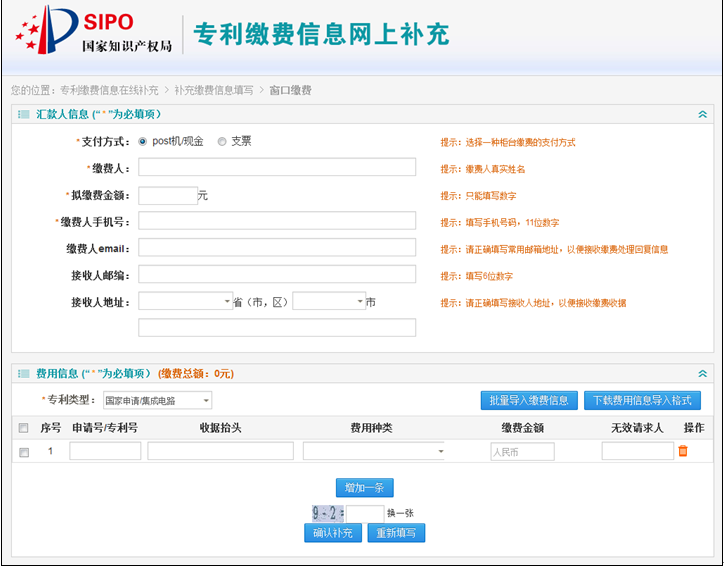Image resolution: width=724 pixels, height=566 pixels.
Task: Click the list icon beside 汇款人信息 heading
Action: [x=23, y=114]
